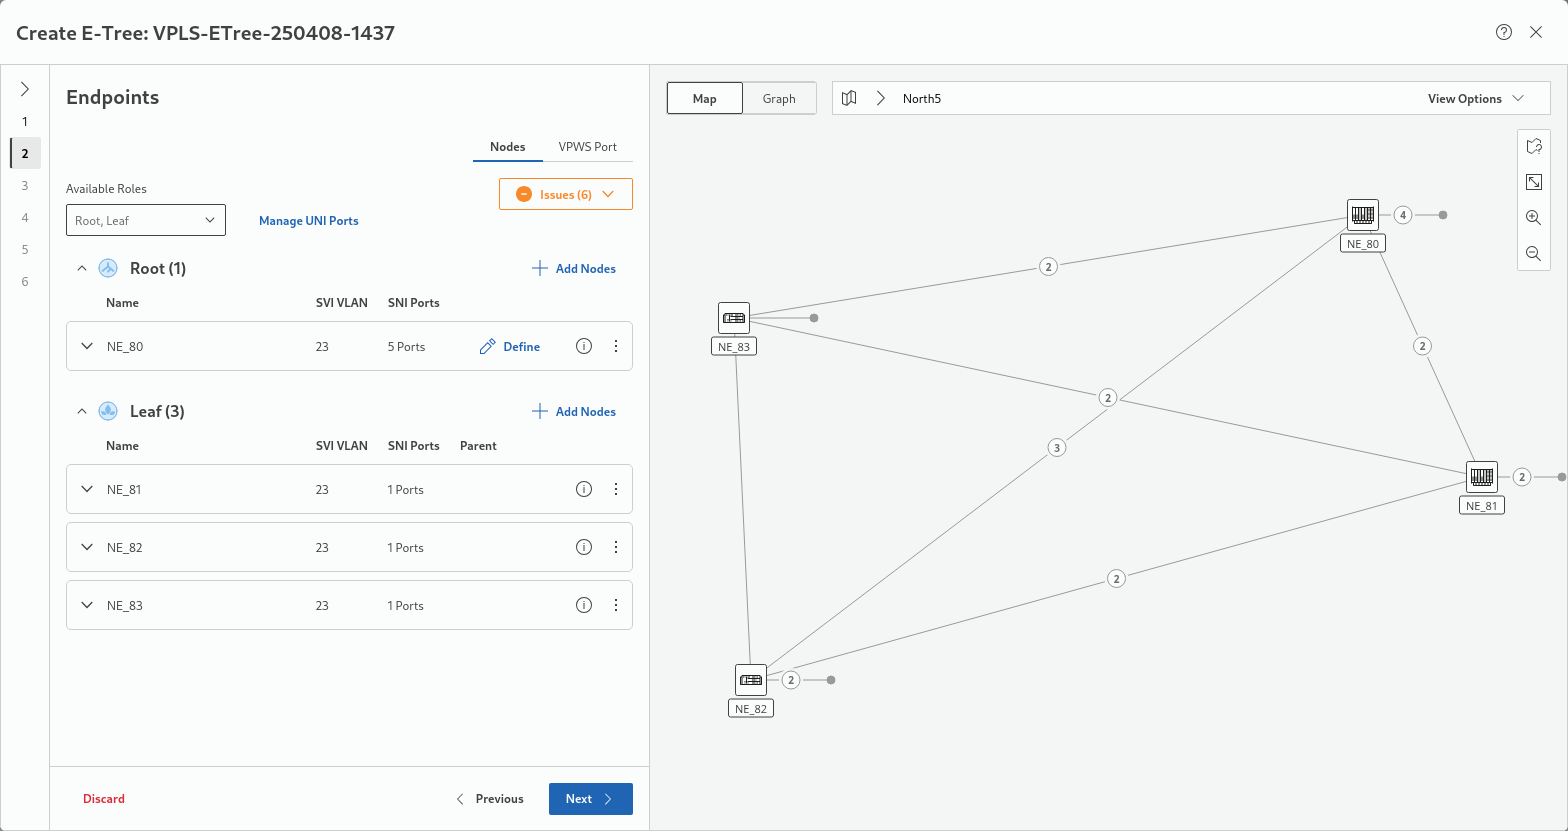Select the NE_83 node icon on map

point(734,318)
